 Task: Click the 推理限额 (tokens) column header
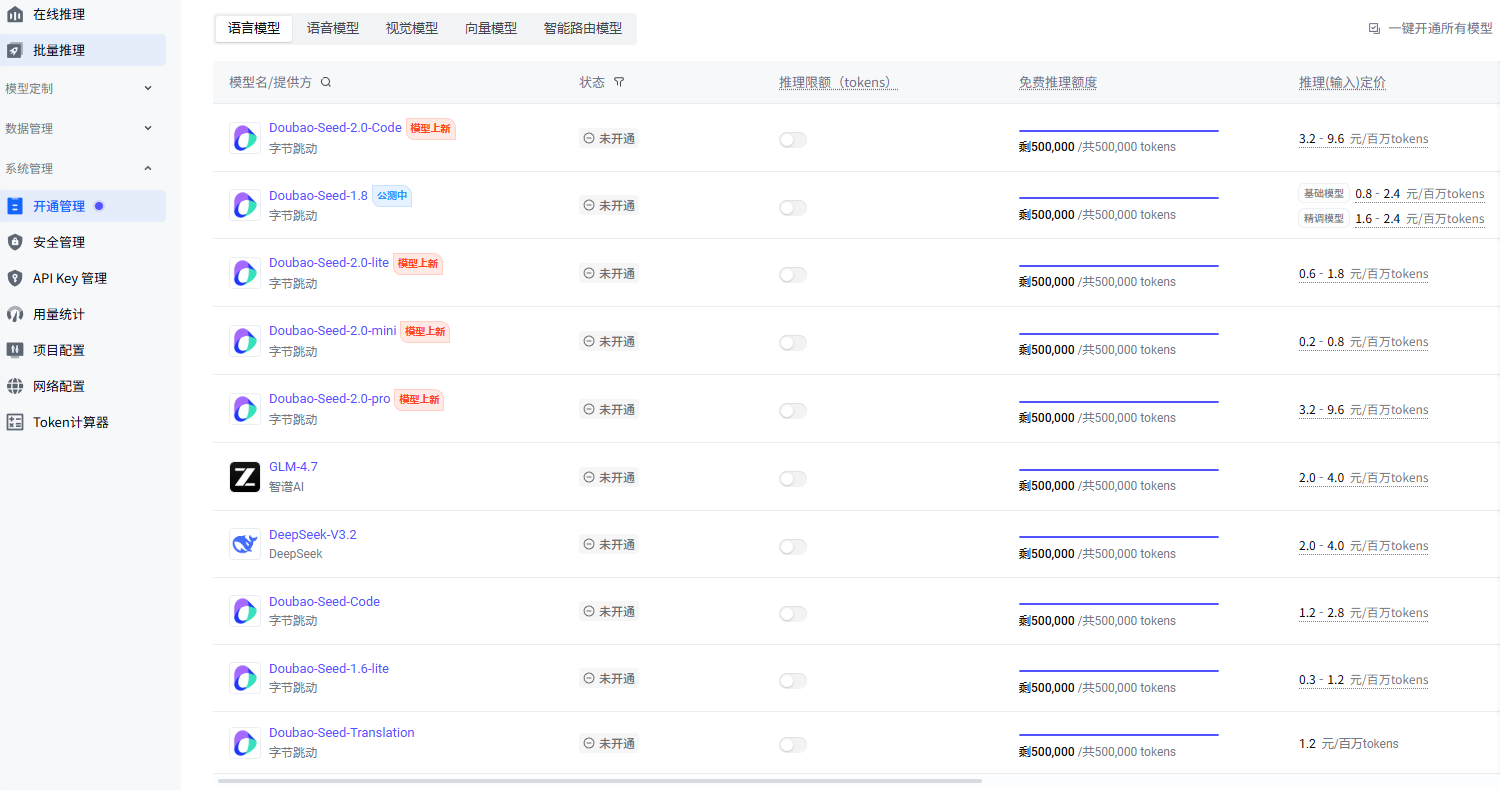838,83
